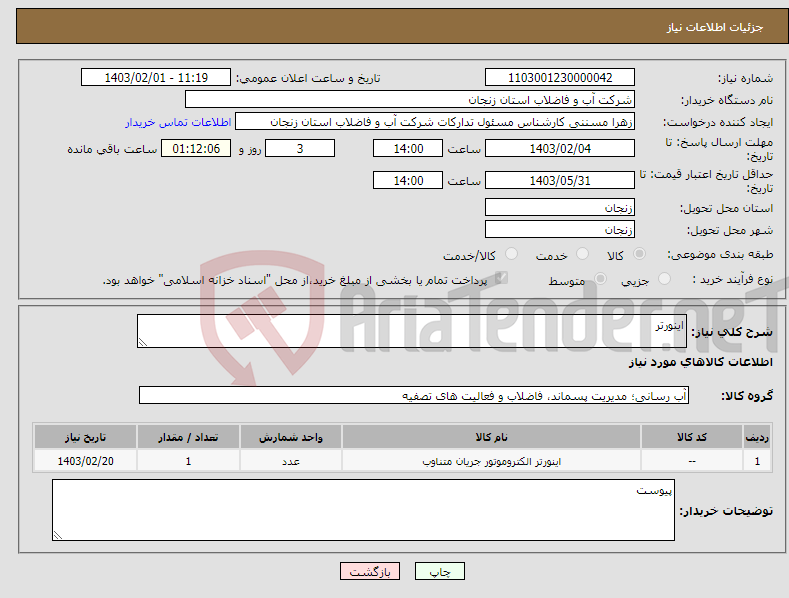Select the جزیی purchase type radio

coord(664,278)
